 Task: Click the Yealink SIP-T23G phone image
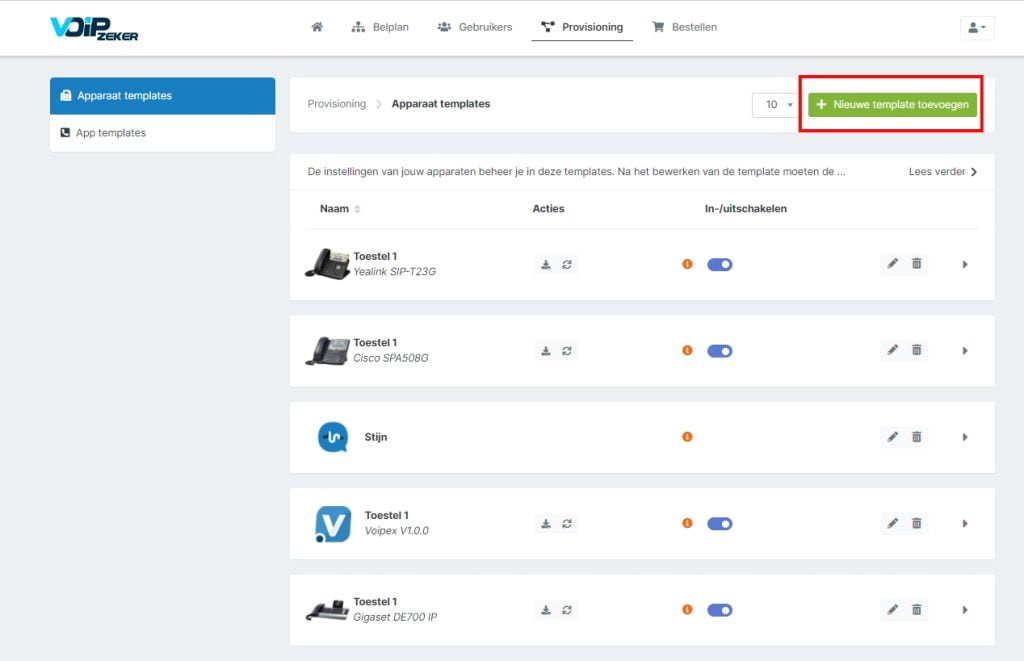pos(328,264)
